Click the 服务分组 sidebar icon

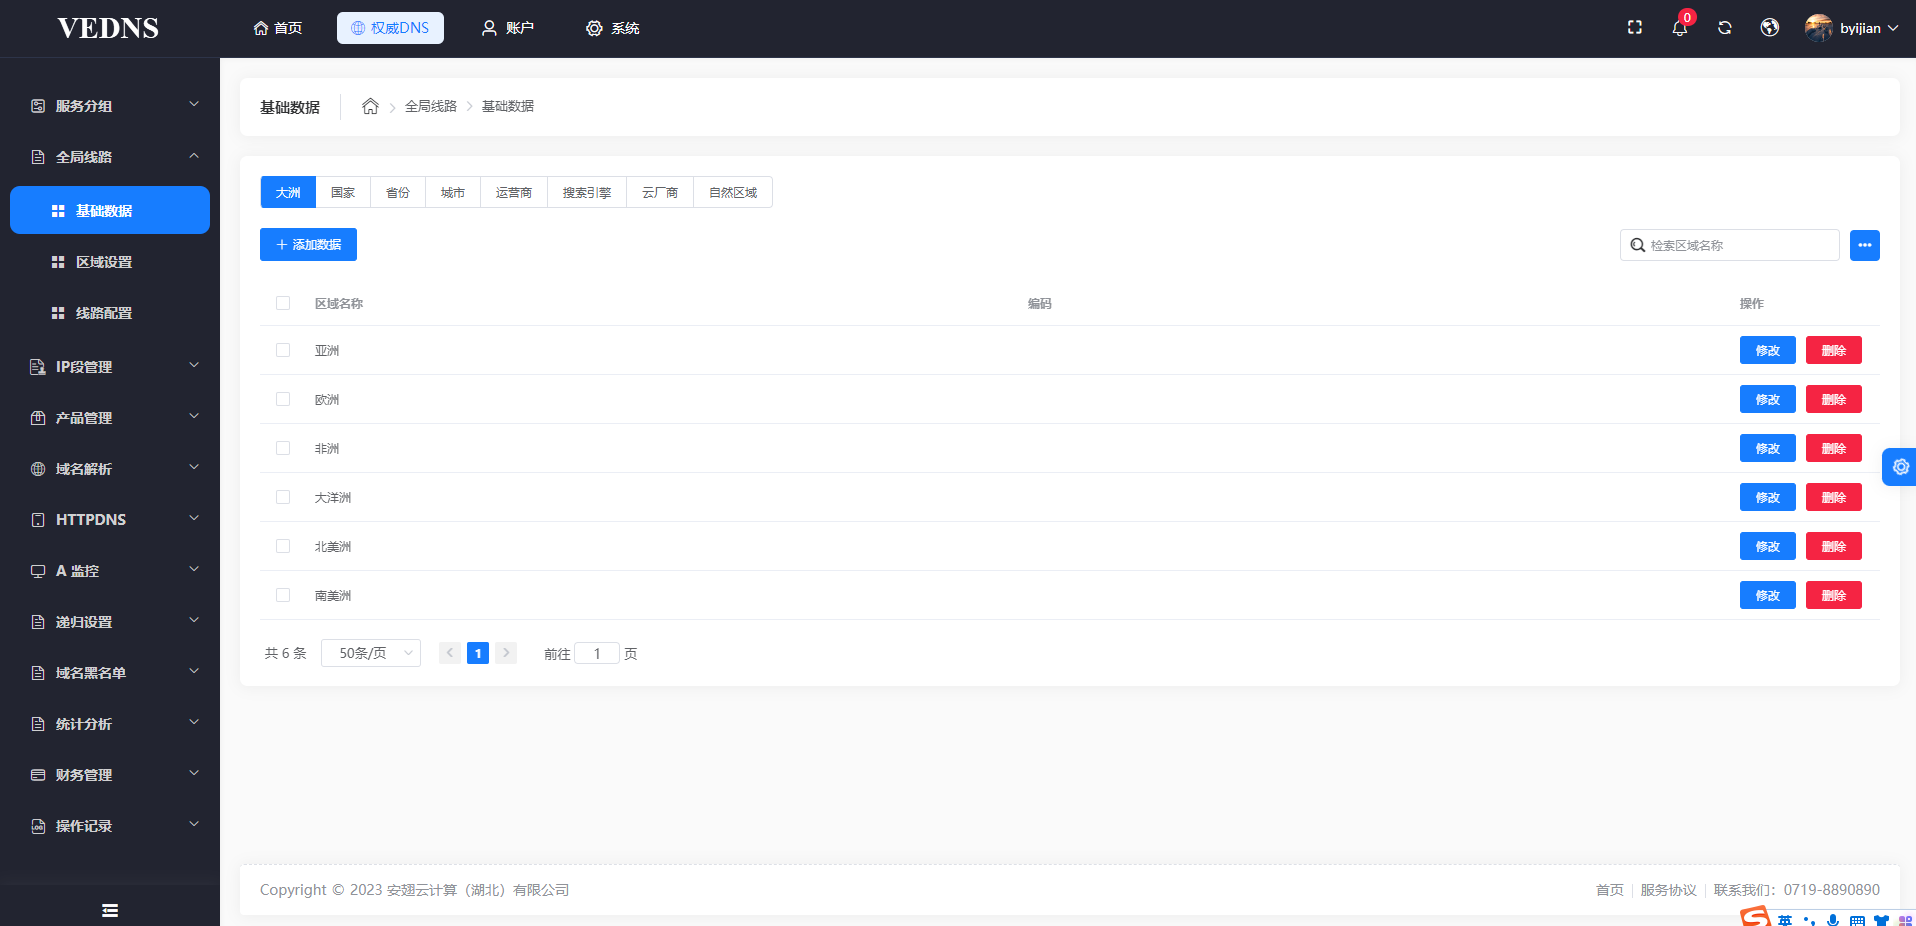38,106
